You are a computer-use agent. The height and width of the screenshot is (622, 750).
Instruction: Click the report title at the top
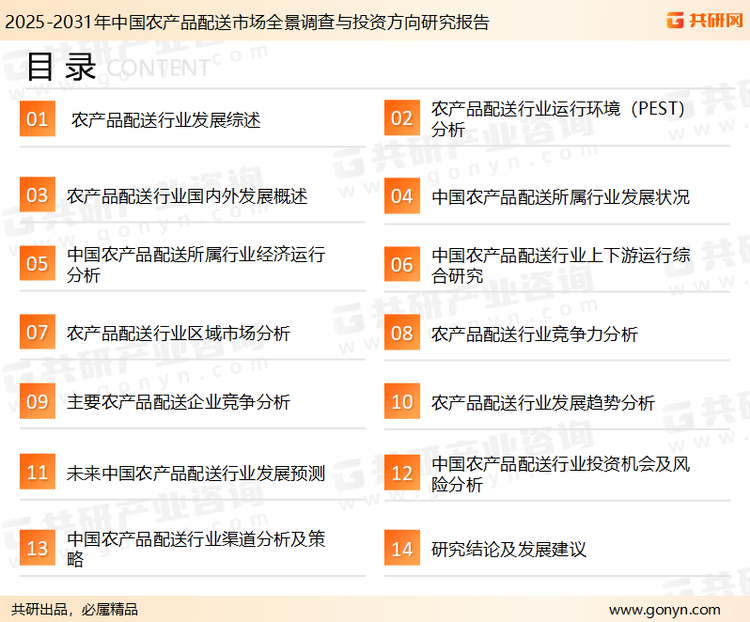point(246,21)
